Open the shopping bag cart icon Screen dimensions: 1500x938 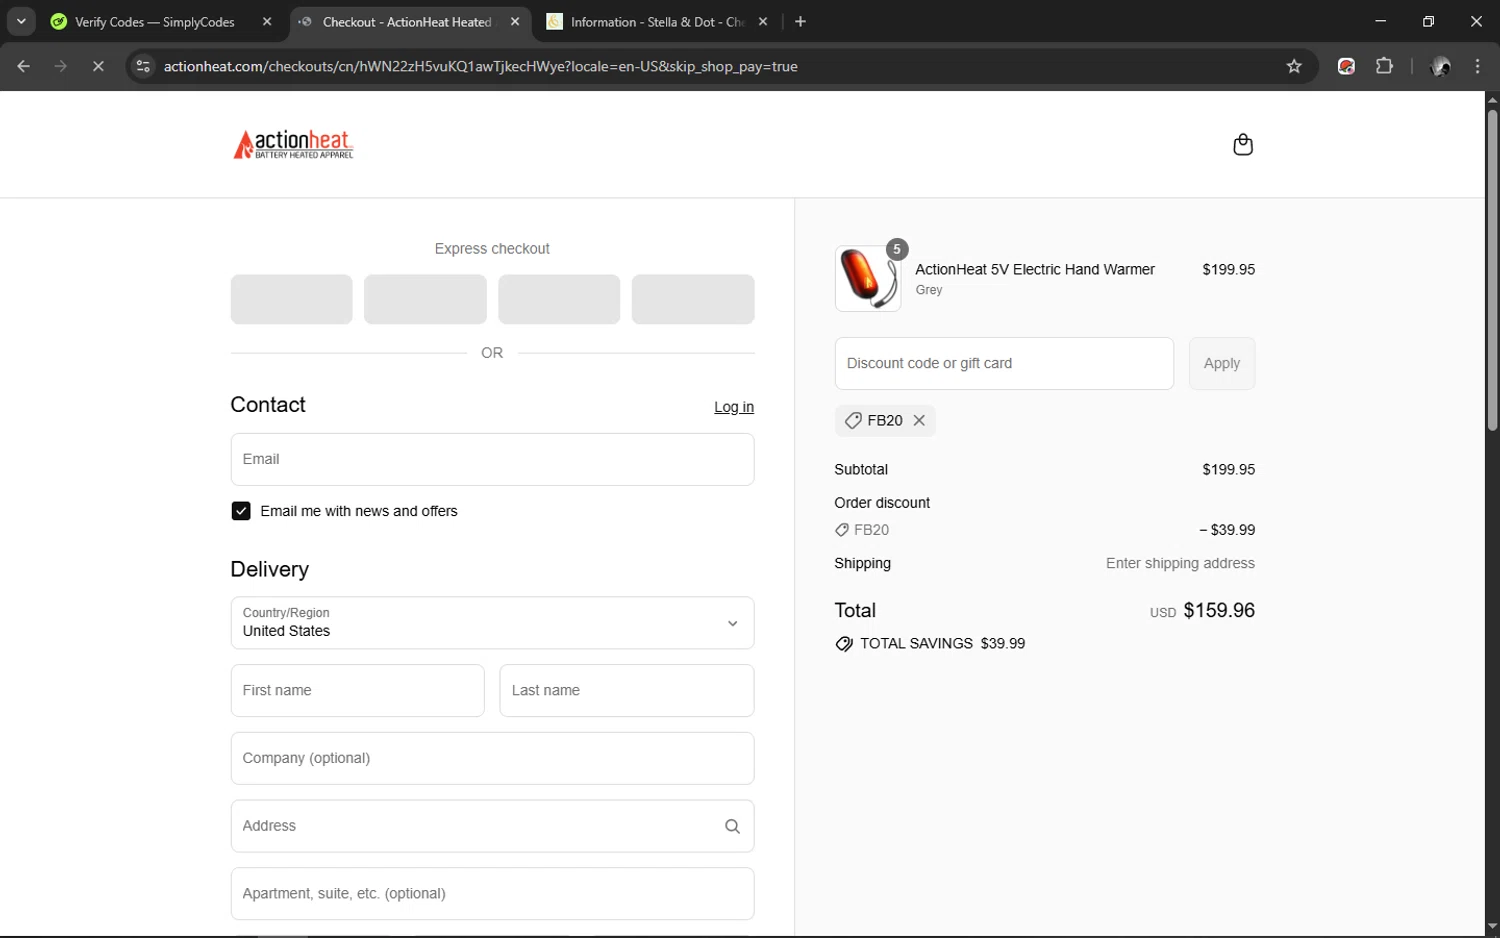point(1243,145)
